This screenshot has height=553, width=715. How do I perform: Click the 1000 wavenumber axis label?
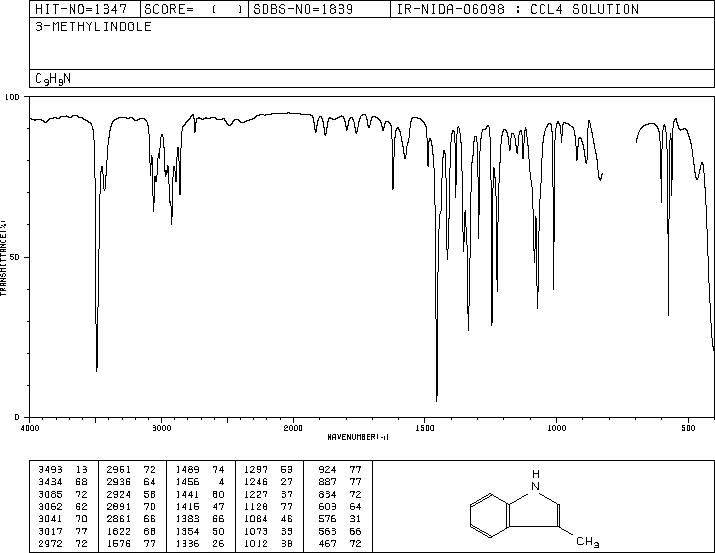point(556,428)
